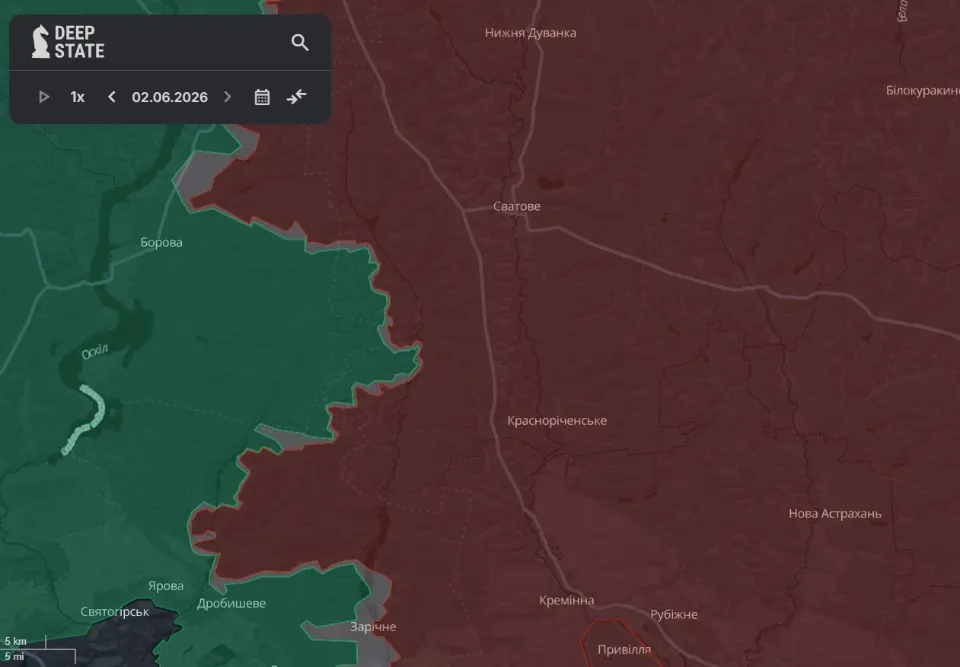Click the Зарічне label

pyautogui.click(x=373, y=627)
